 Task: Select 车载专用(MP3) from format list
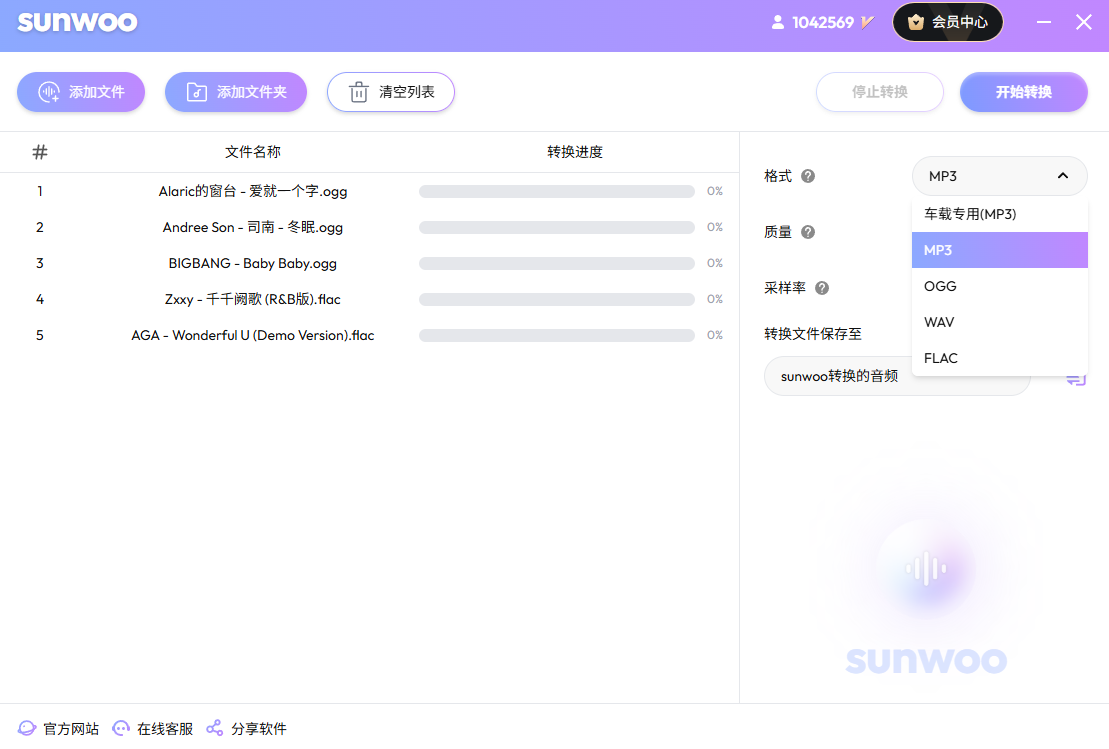(999, 214)
